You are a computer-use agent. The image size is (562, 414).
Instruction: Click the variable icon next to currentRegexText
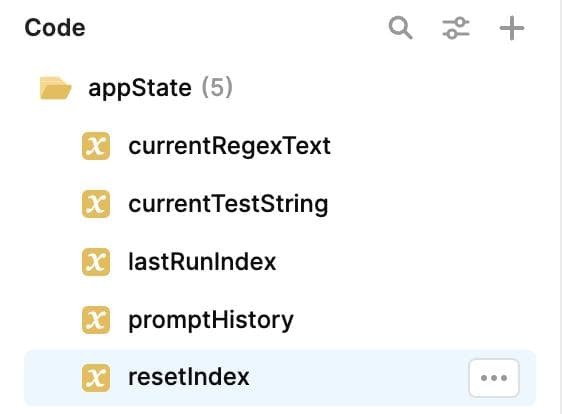coord(96,146)
